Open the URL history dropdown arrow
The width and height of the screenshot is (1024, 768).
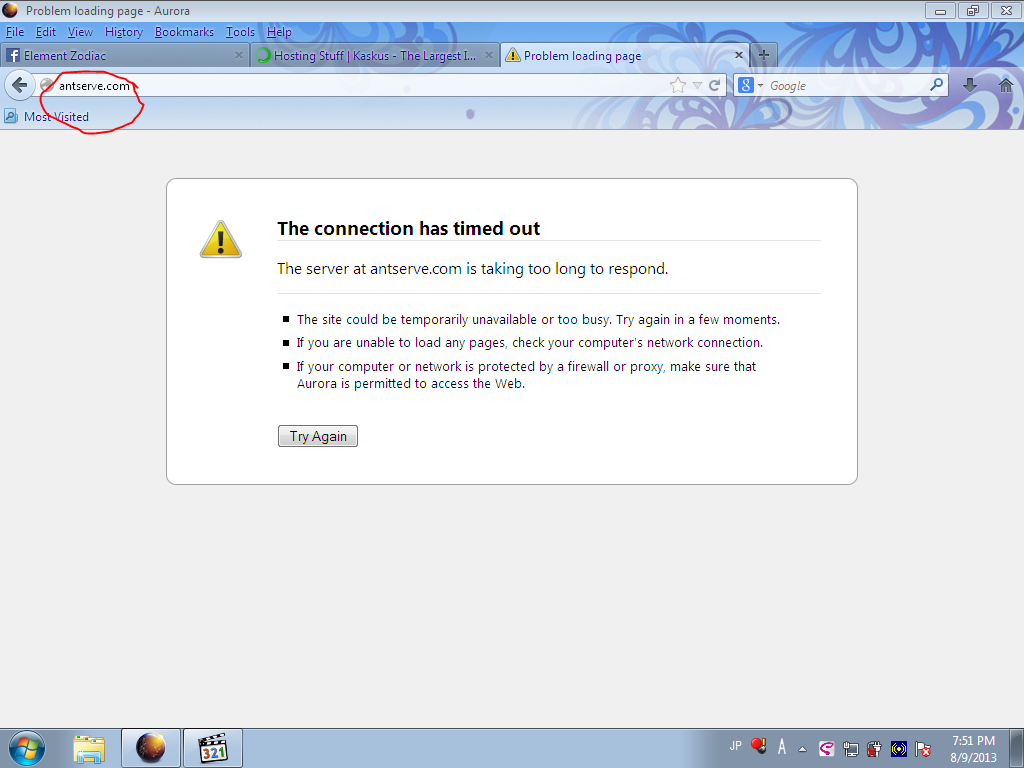click(x=697, y=86)
